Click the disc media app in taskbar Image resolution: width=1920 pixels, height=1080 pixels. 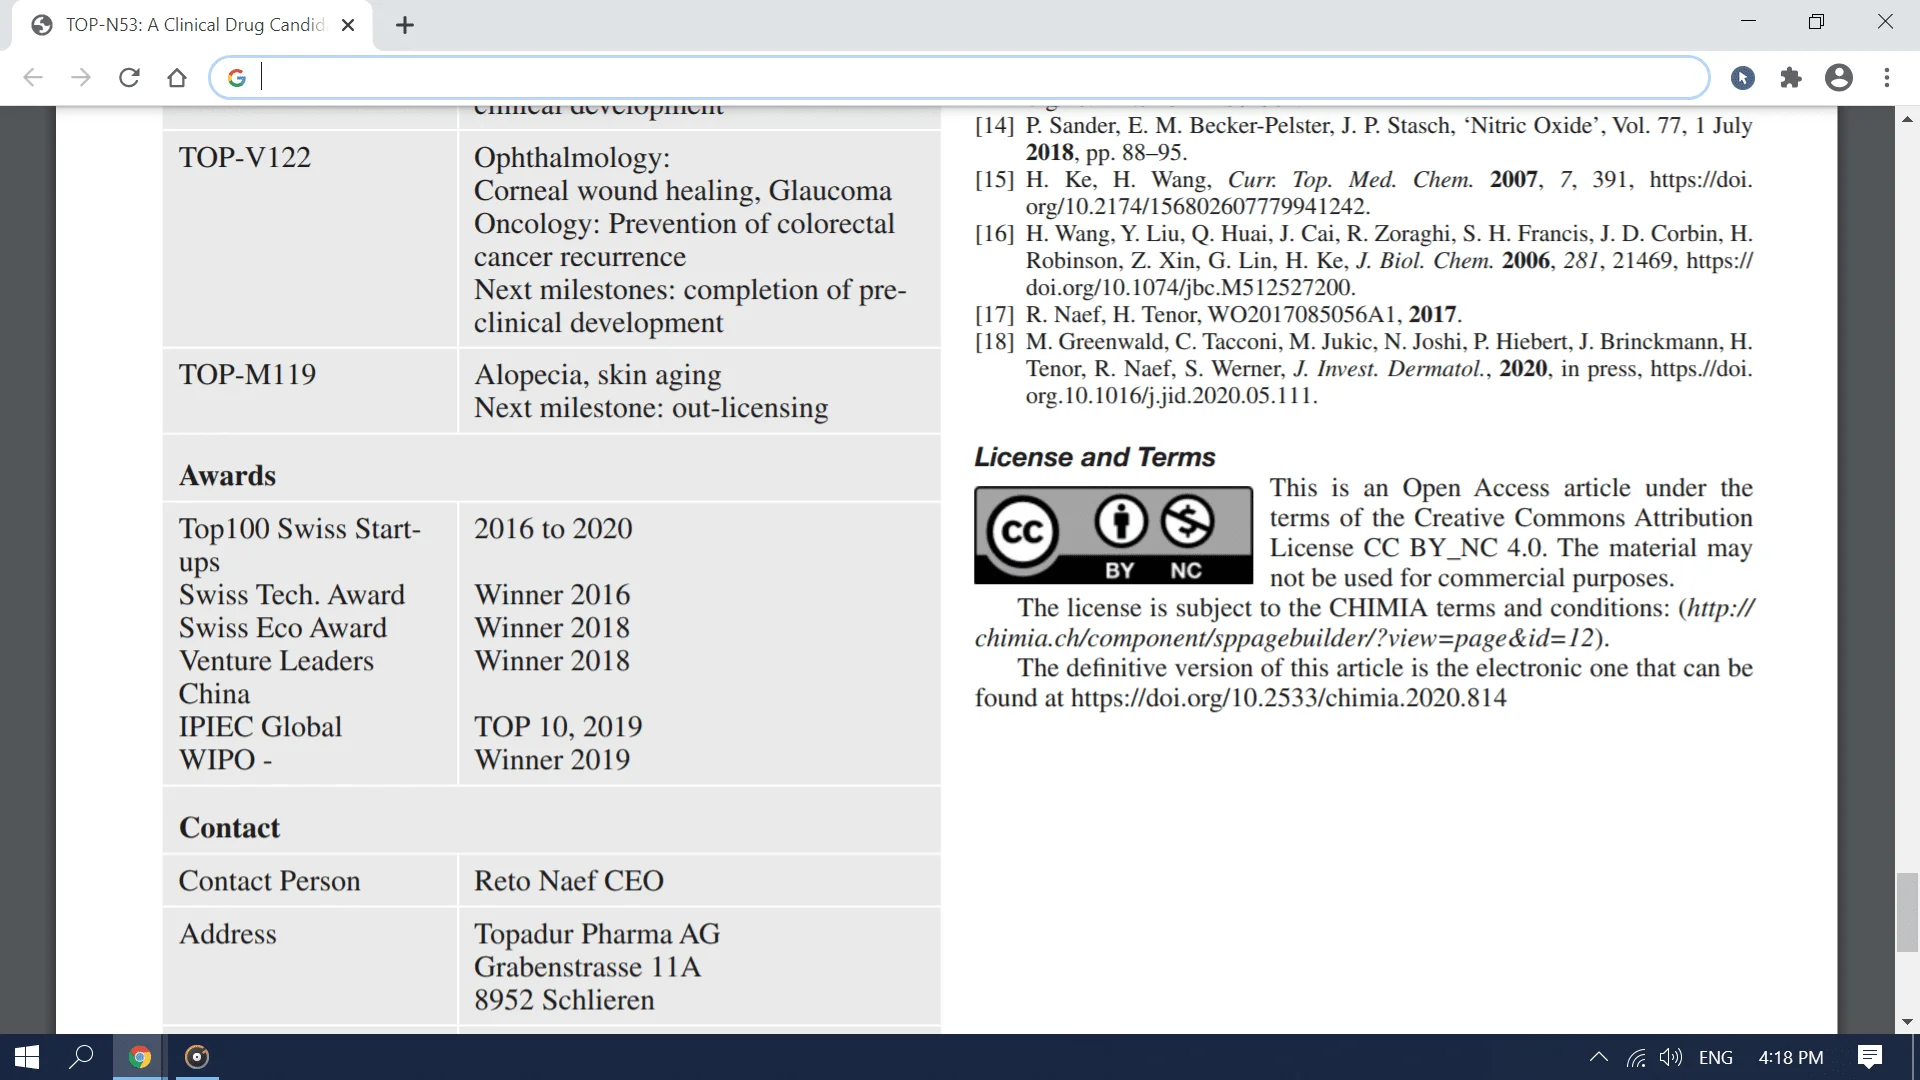[197, 1057]
